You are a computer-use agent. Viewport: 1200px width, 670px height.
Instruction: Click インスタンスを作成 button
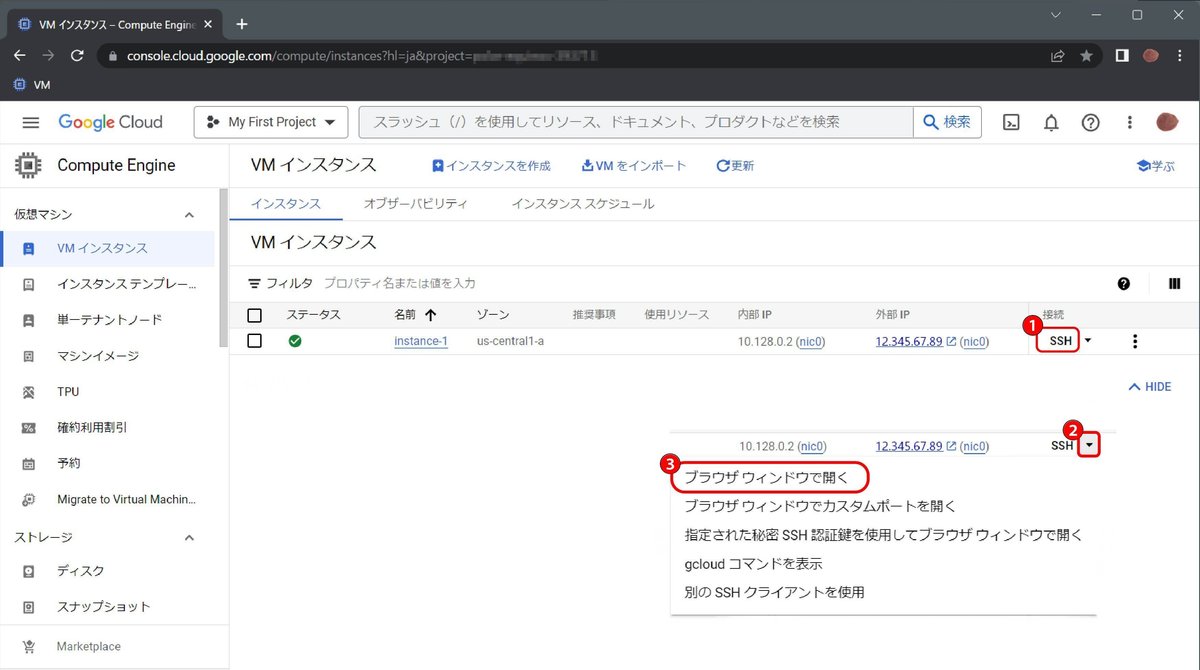(x=491, y=165)
